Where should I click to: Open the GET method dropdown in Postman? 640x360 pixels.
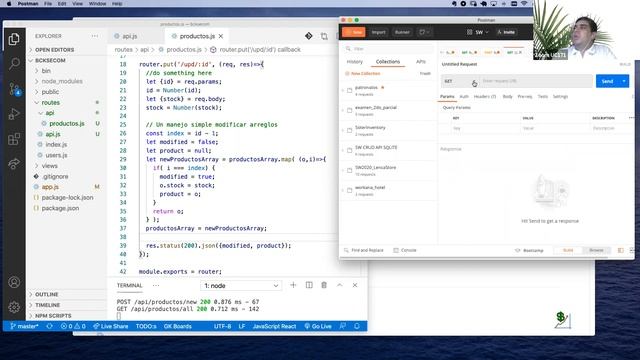click(x=460, y=81)
